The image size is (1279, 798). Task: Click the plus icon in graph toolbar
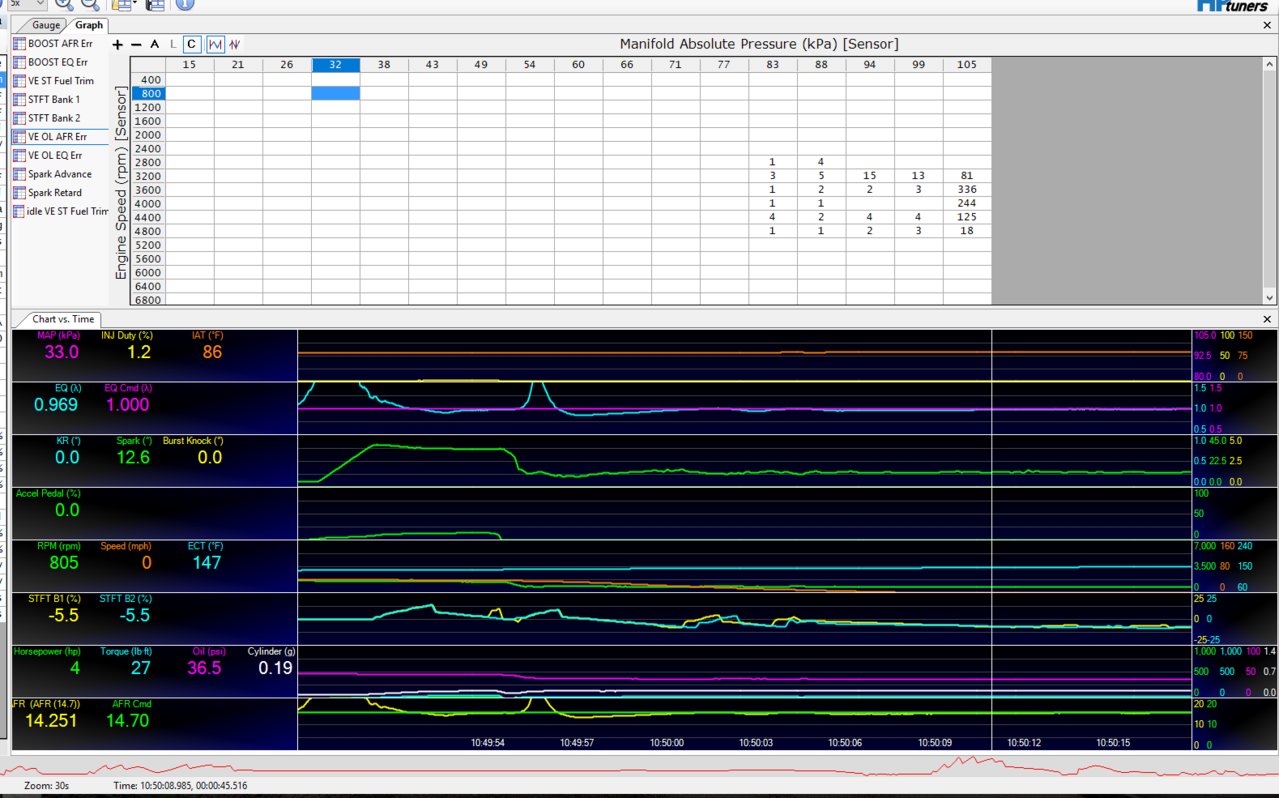tap(118, 44)
